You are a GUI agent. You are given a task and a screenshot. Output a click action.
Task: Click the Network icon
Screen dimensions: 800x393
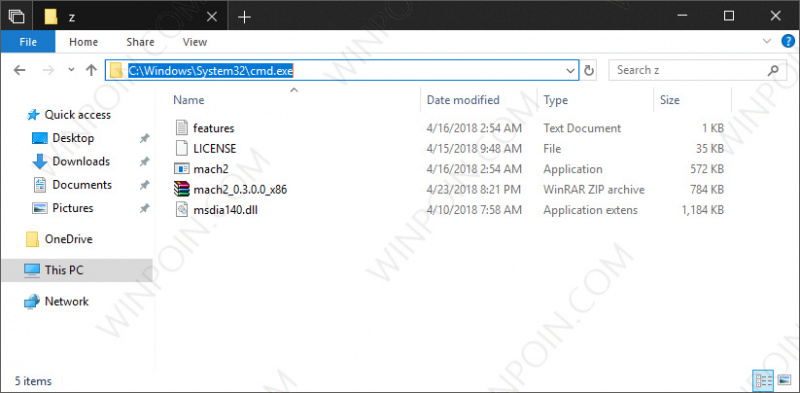pyautogui.click(x=32, y=301)
